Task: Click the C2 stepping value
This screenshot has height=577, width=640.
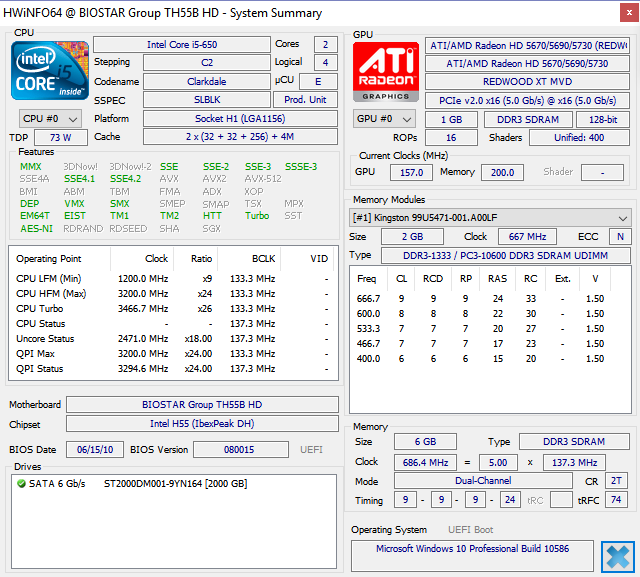Action: (207, 62)
